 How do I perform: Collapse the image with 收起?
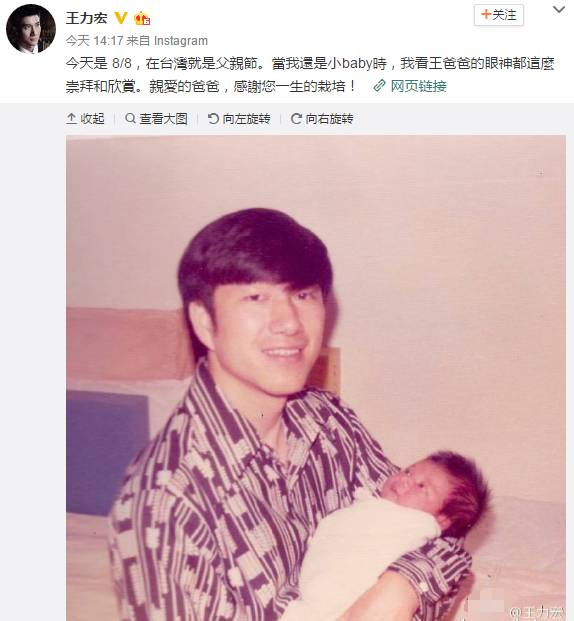pos(86,118)
